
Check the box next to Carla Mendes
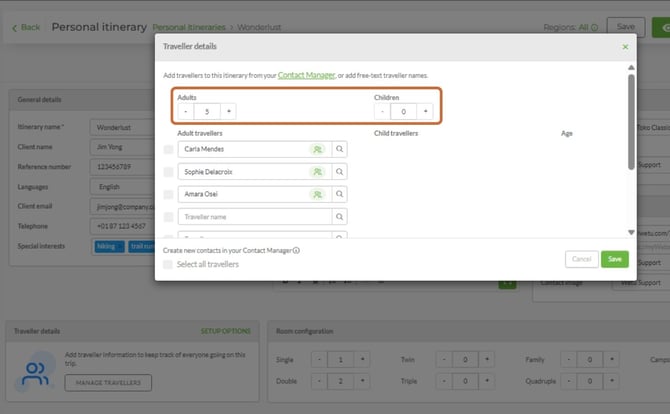pos(168,149)
